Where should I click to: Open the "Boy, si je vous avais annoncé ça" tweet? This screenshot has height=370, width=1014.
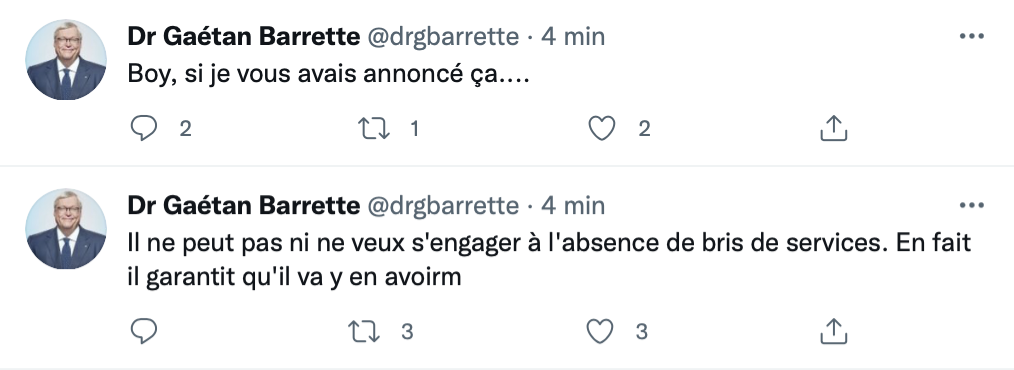pos(329,75)
